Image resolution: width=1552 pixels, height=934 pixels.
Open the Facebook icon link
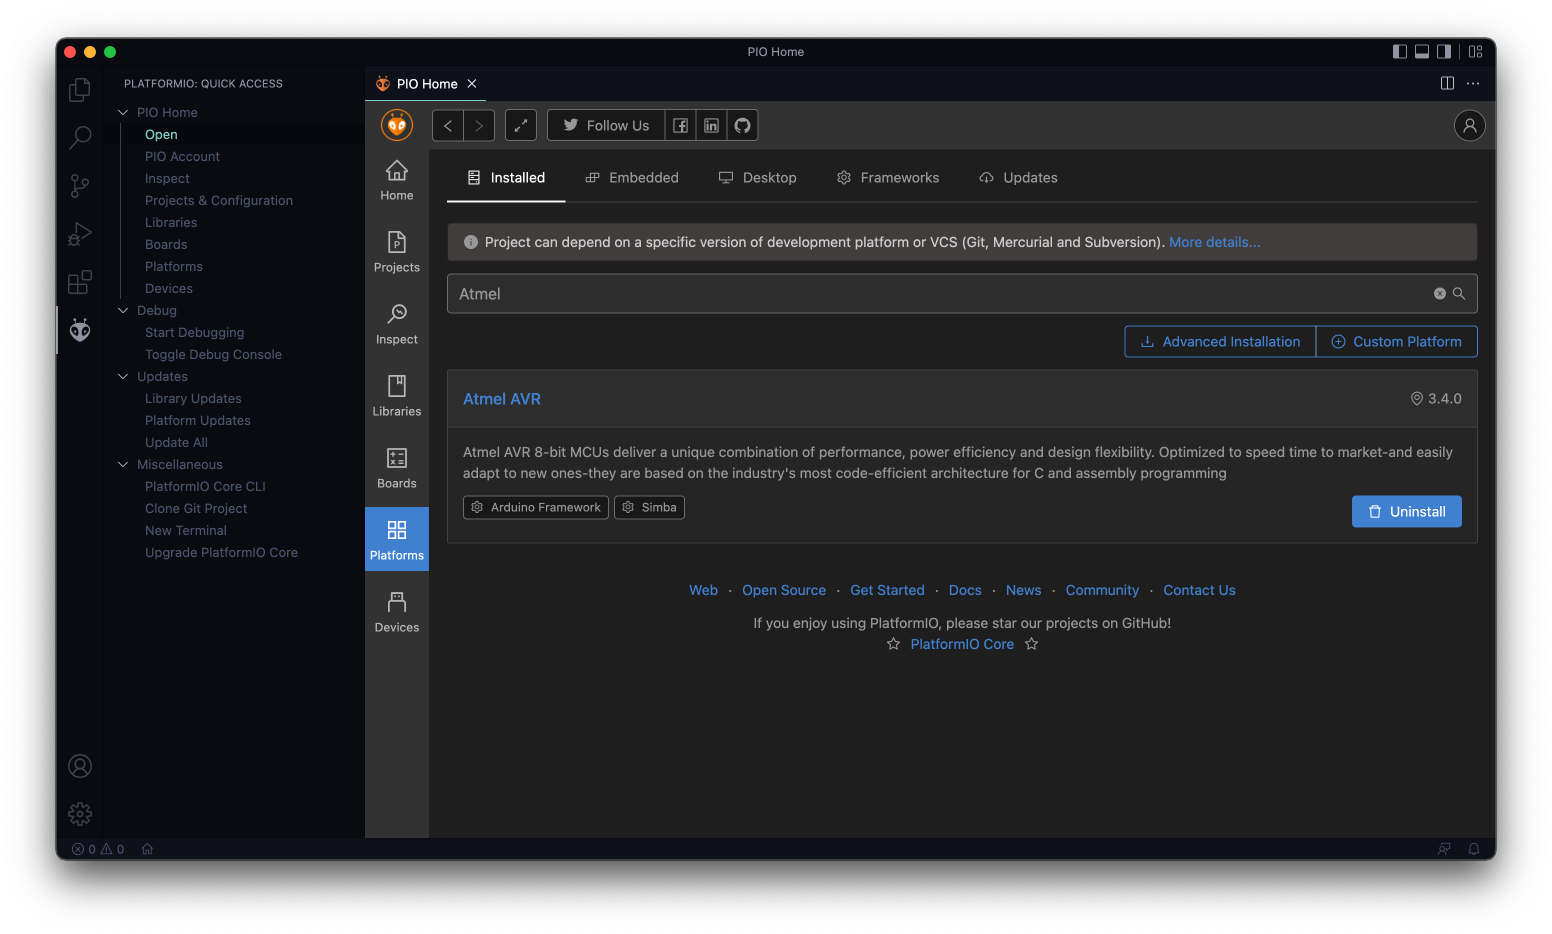tap(680, 125)
